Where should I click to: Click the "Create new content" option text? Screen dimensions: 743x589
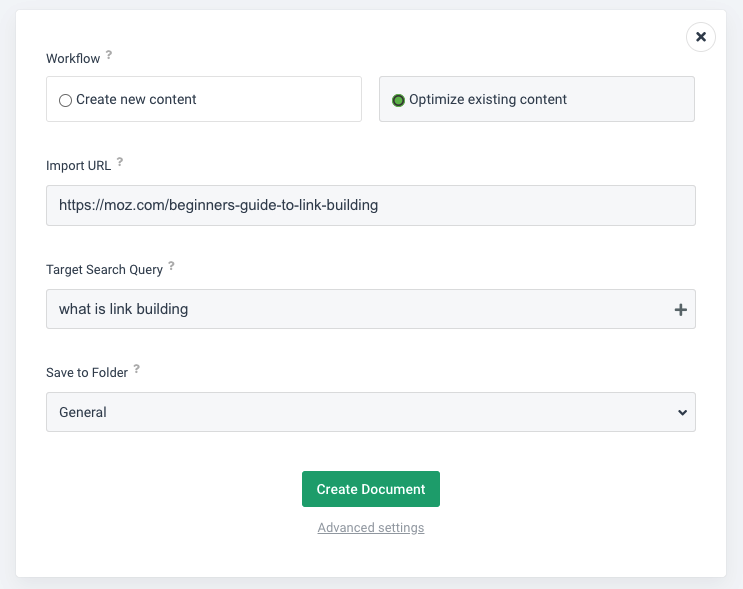point(136,100)
